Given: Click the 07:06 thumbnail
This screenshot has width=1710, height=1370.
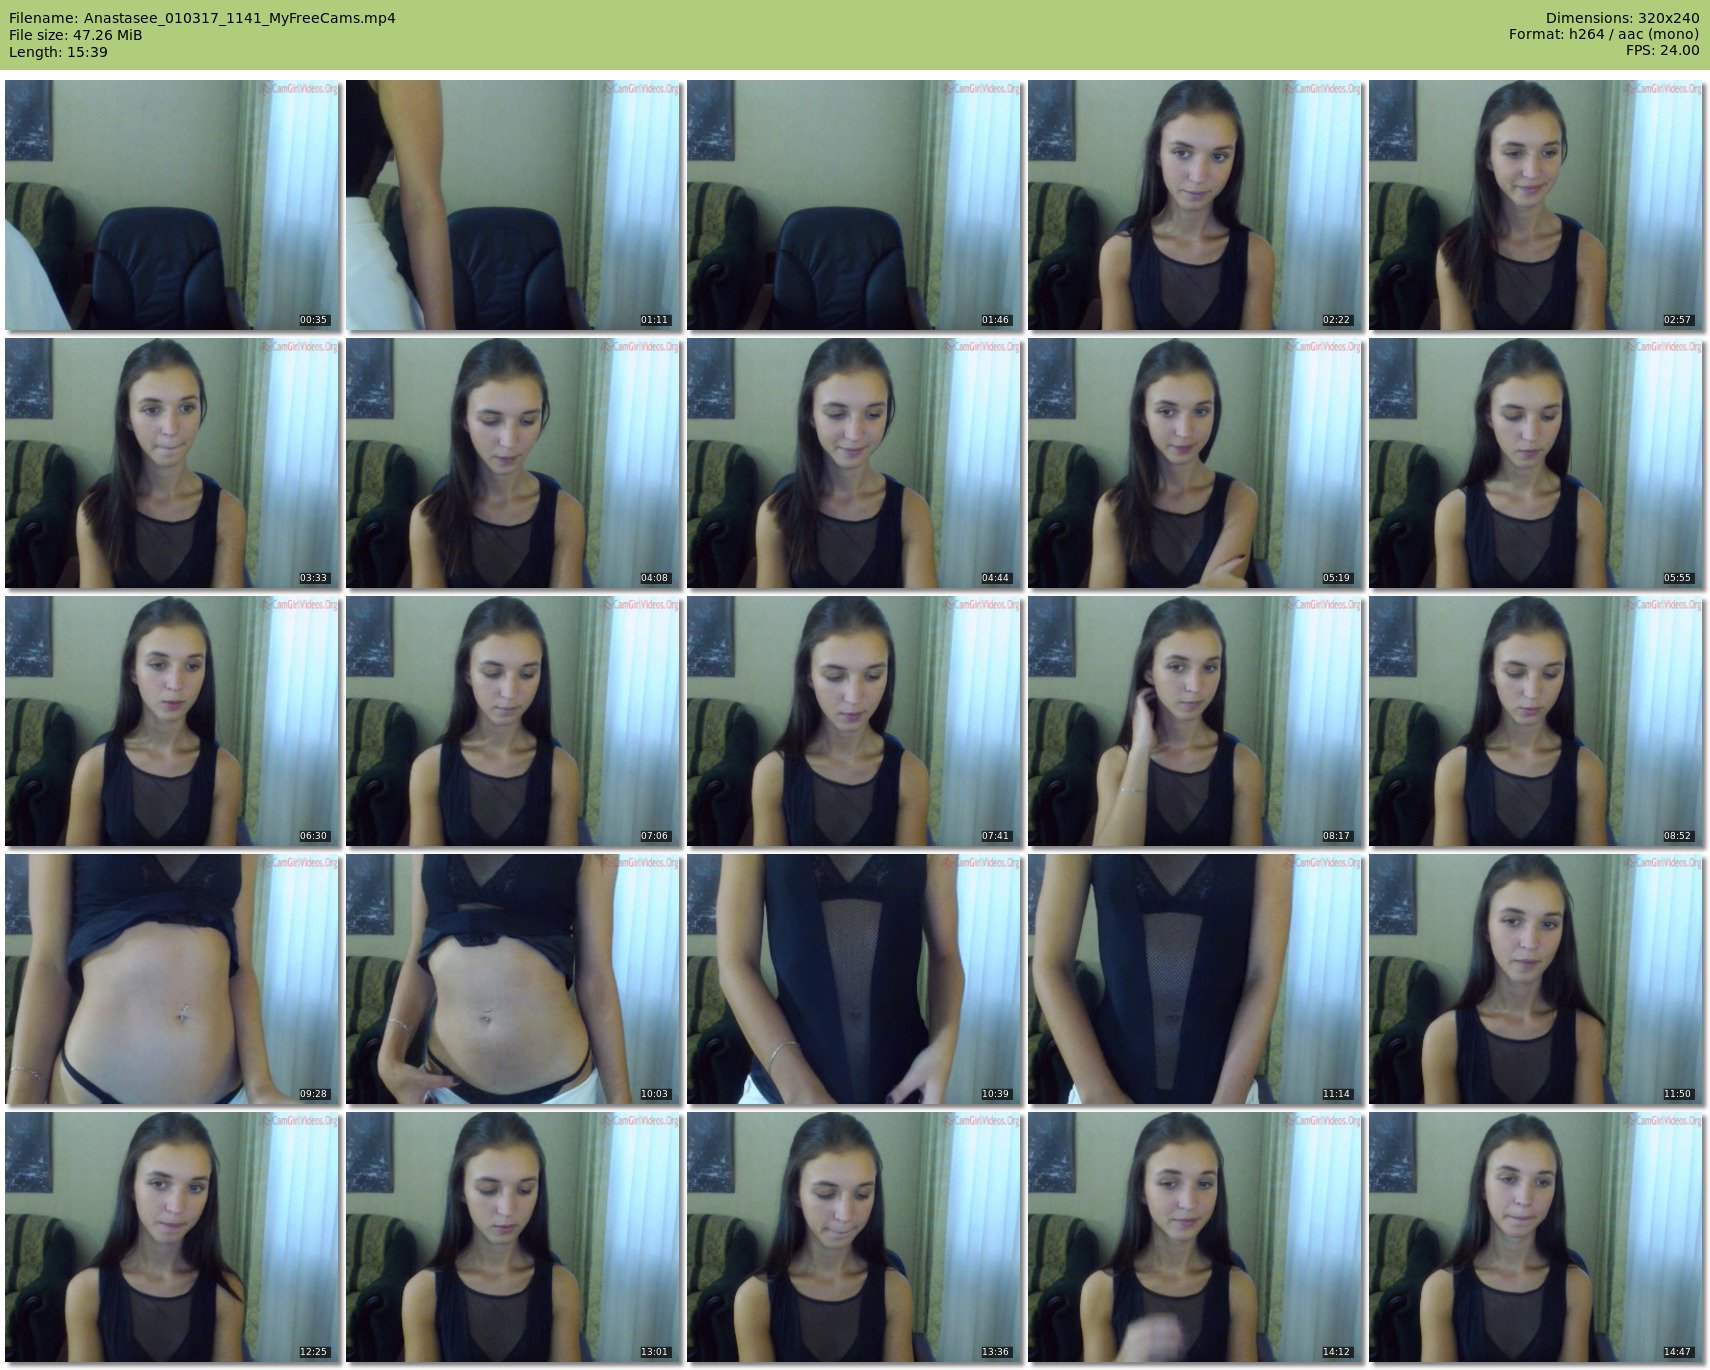Looking at the screenshot, I should tap(513, 721).
